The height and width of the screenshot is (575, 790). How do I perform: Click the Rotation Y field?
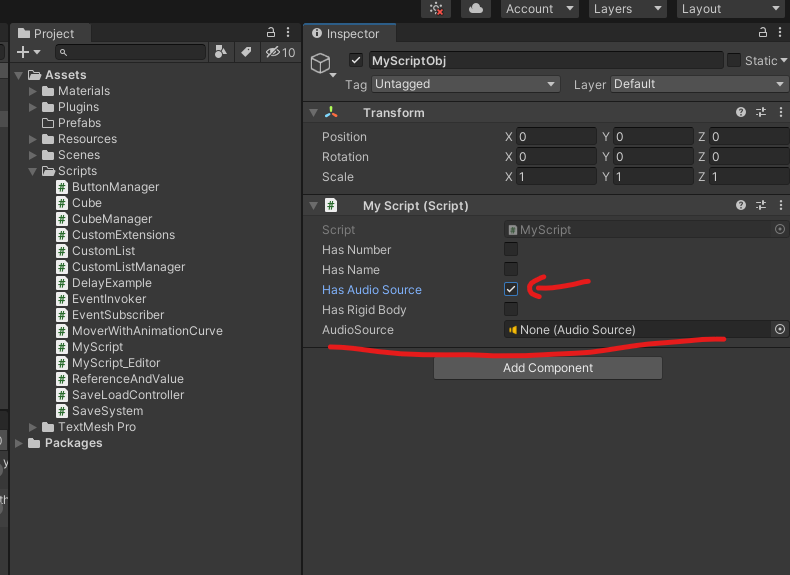click(653, 157)
